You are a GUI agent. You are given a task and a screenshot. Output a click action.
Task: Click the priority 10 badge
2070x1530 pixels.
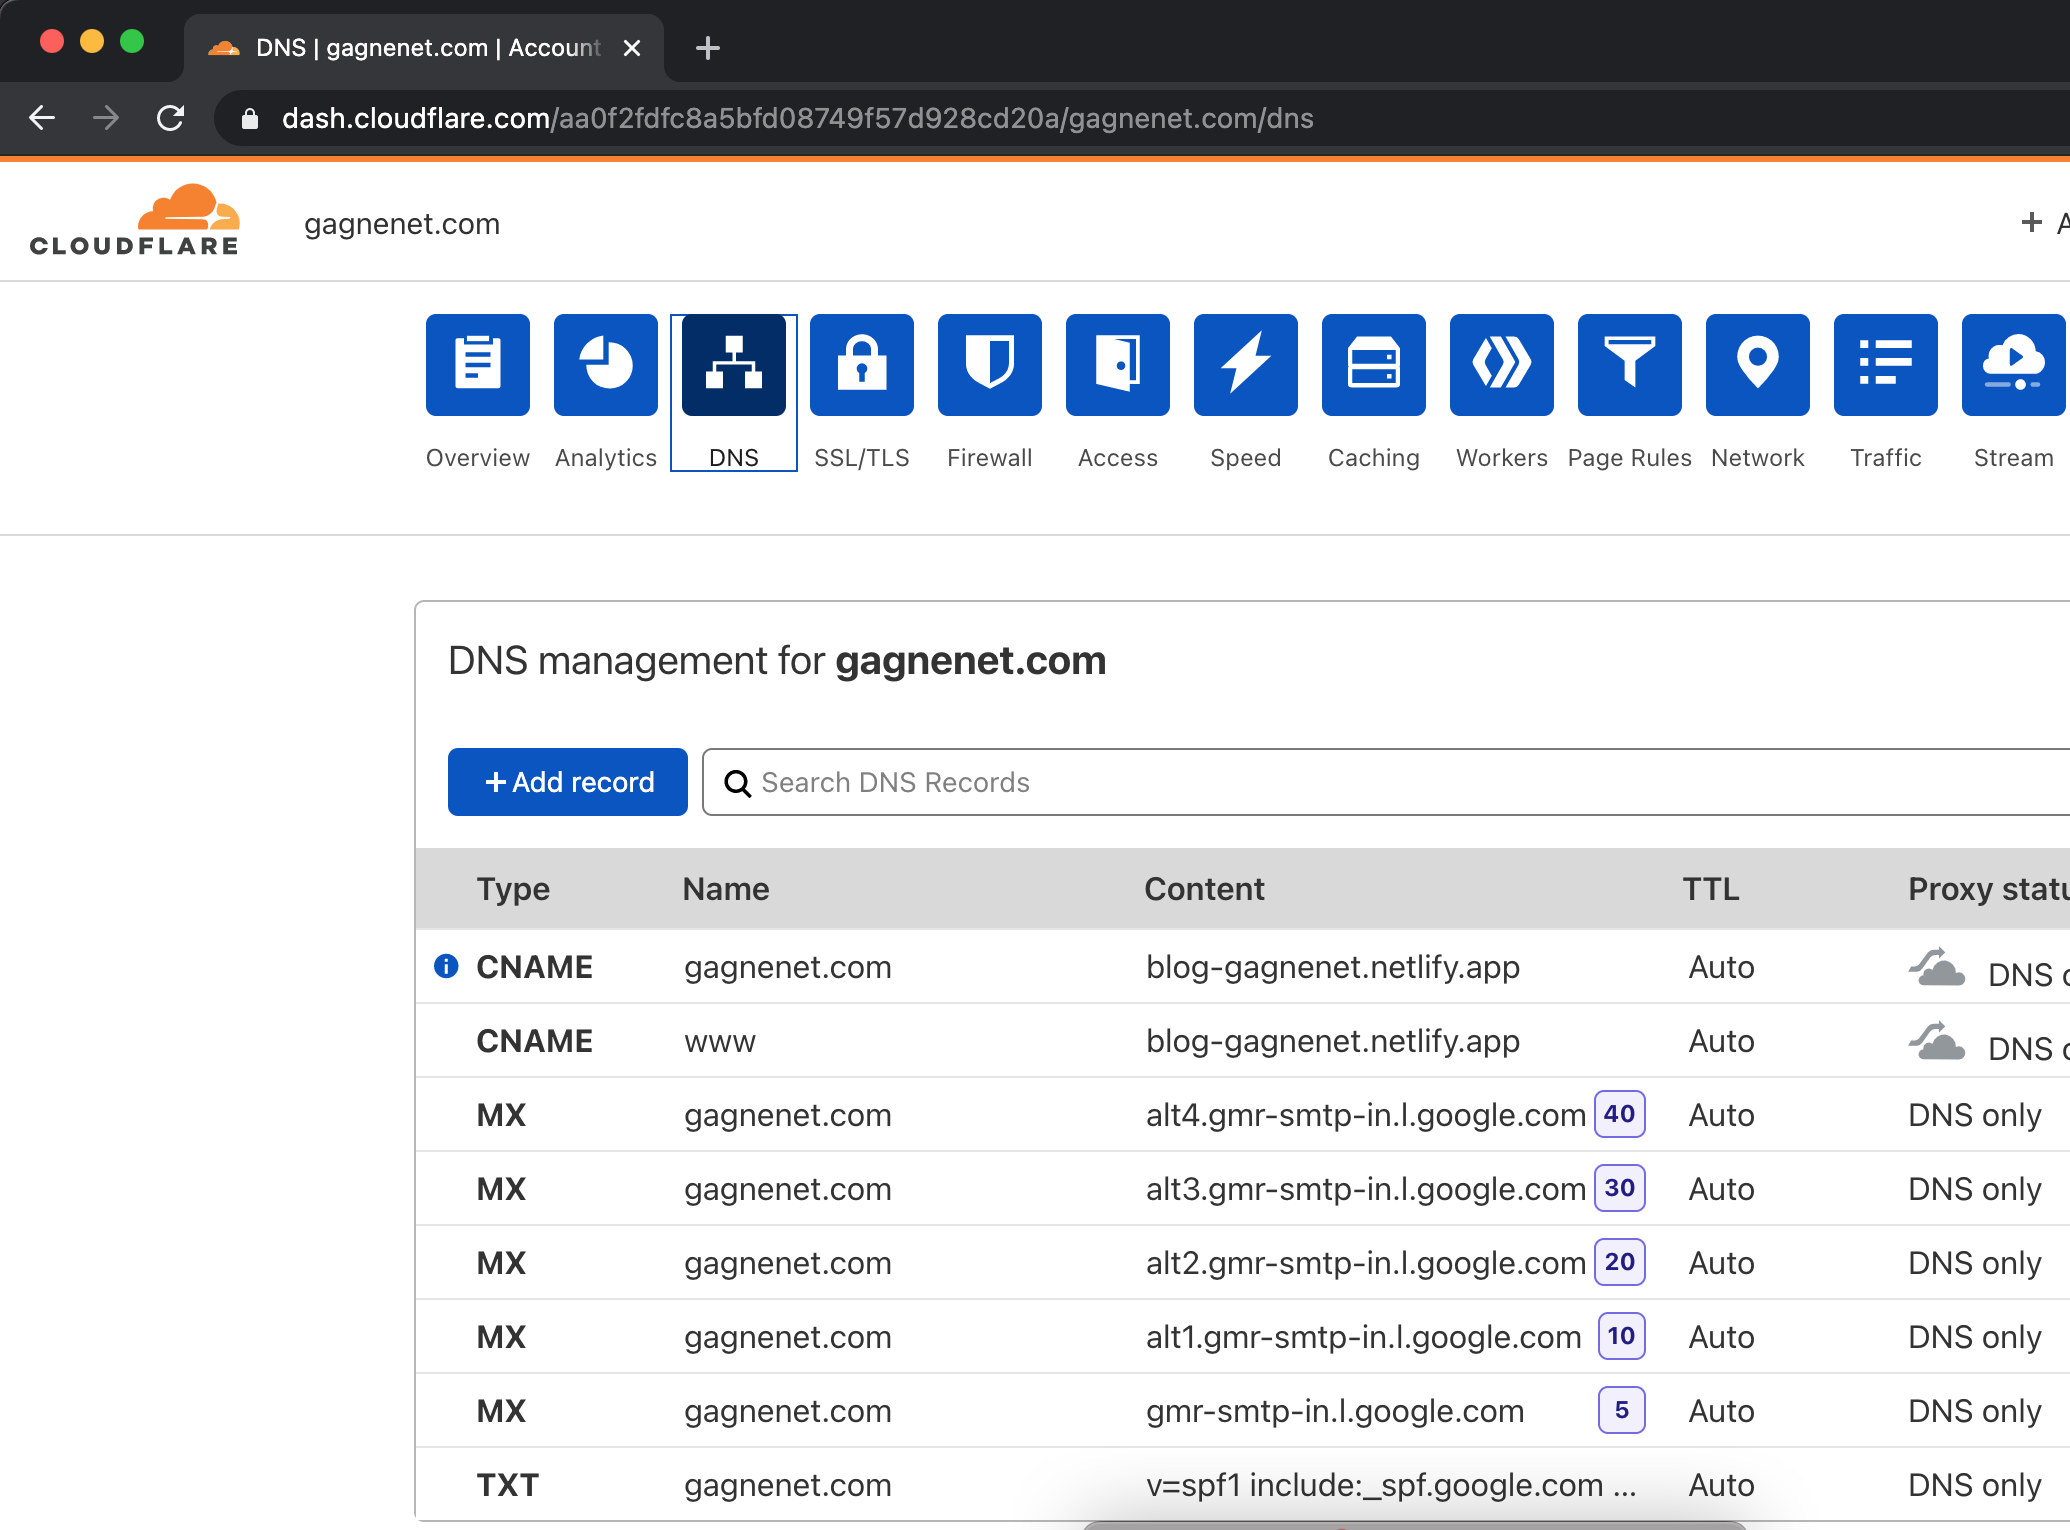pyautogui.click(x=1622, y=1336)
